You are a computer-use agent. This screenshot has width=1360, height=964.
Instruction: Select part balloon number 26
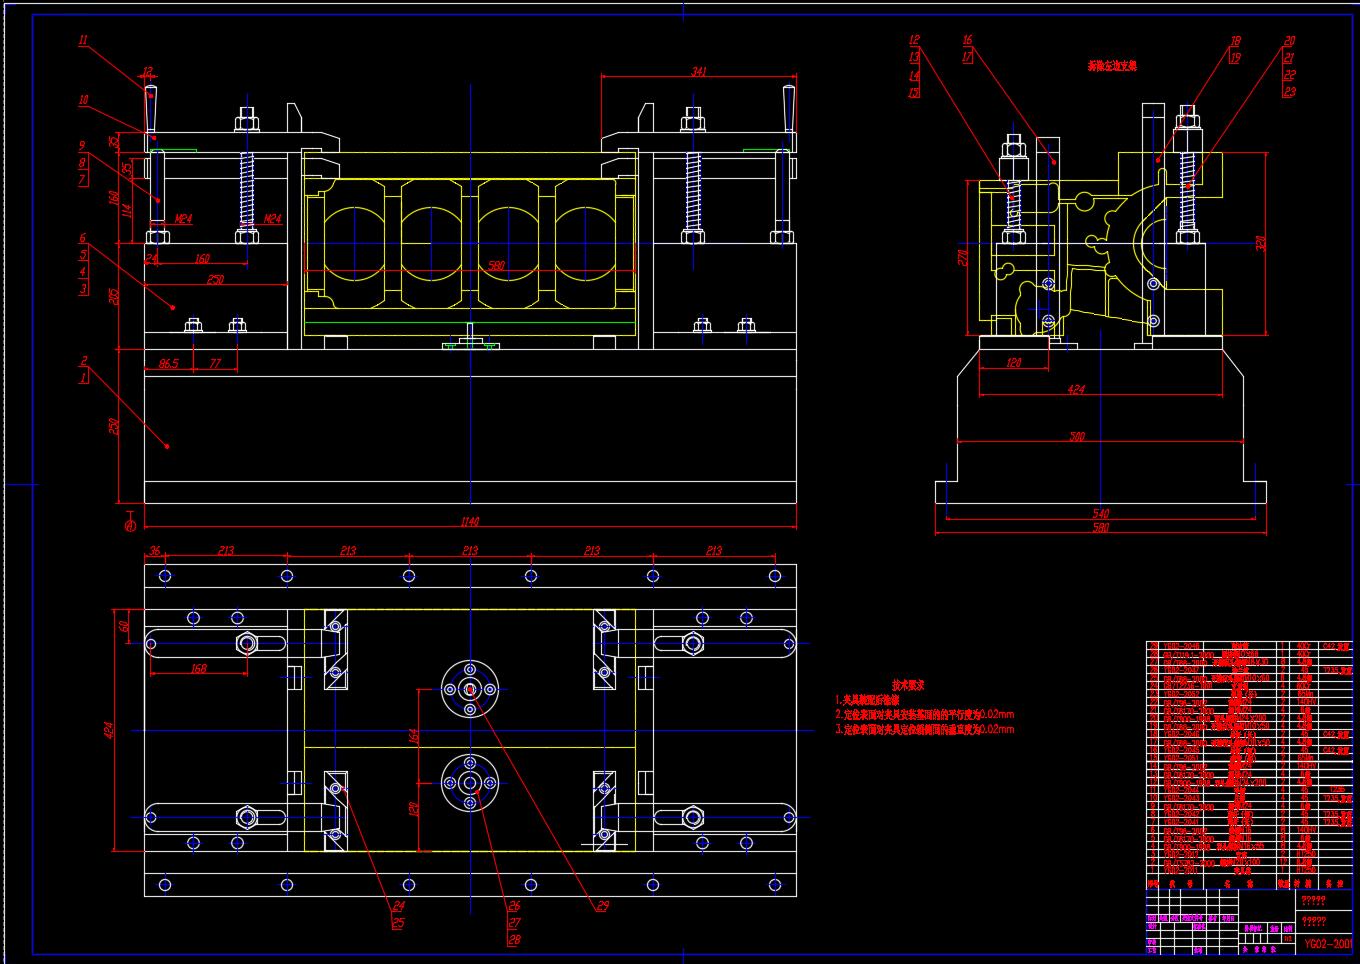coord(514,906)
